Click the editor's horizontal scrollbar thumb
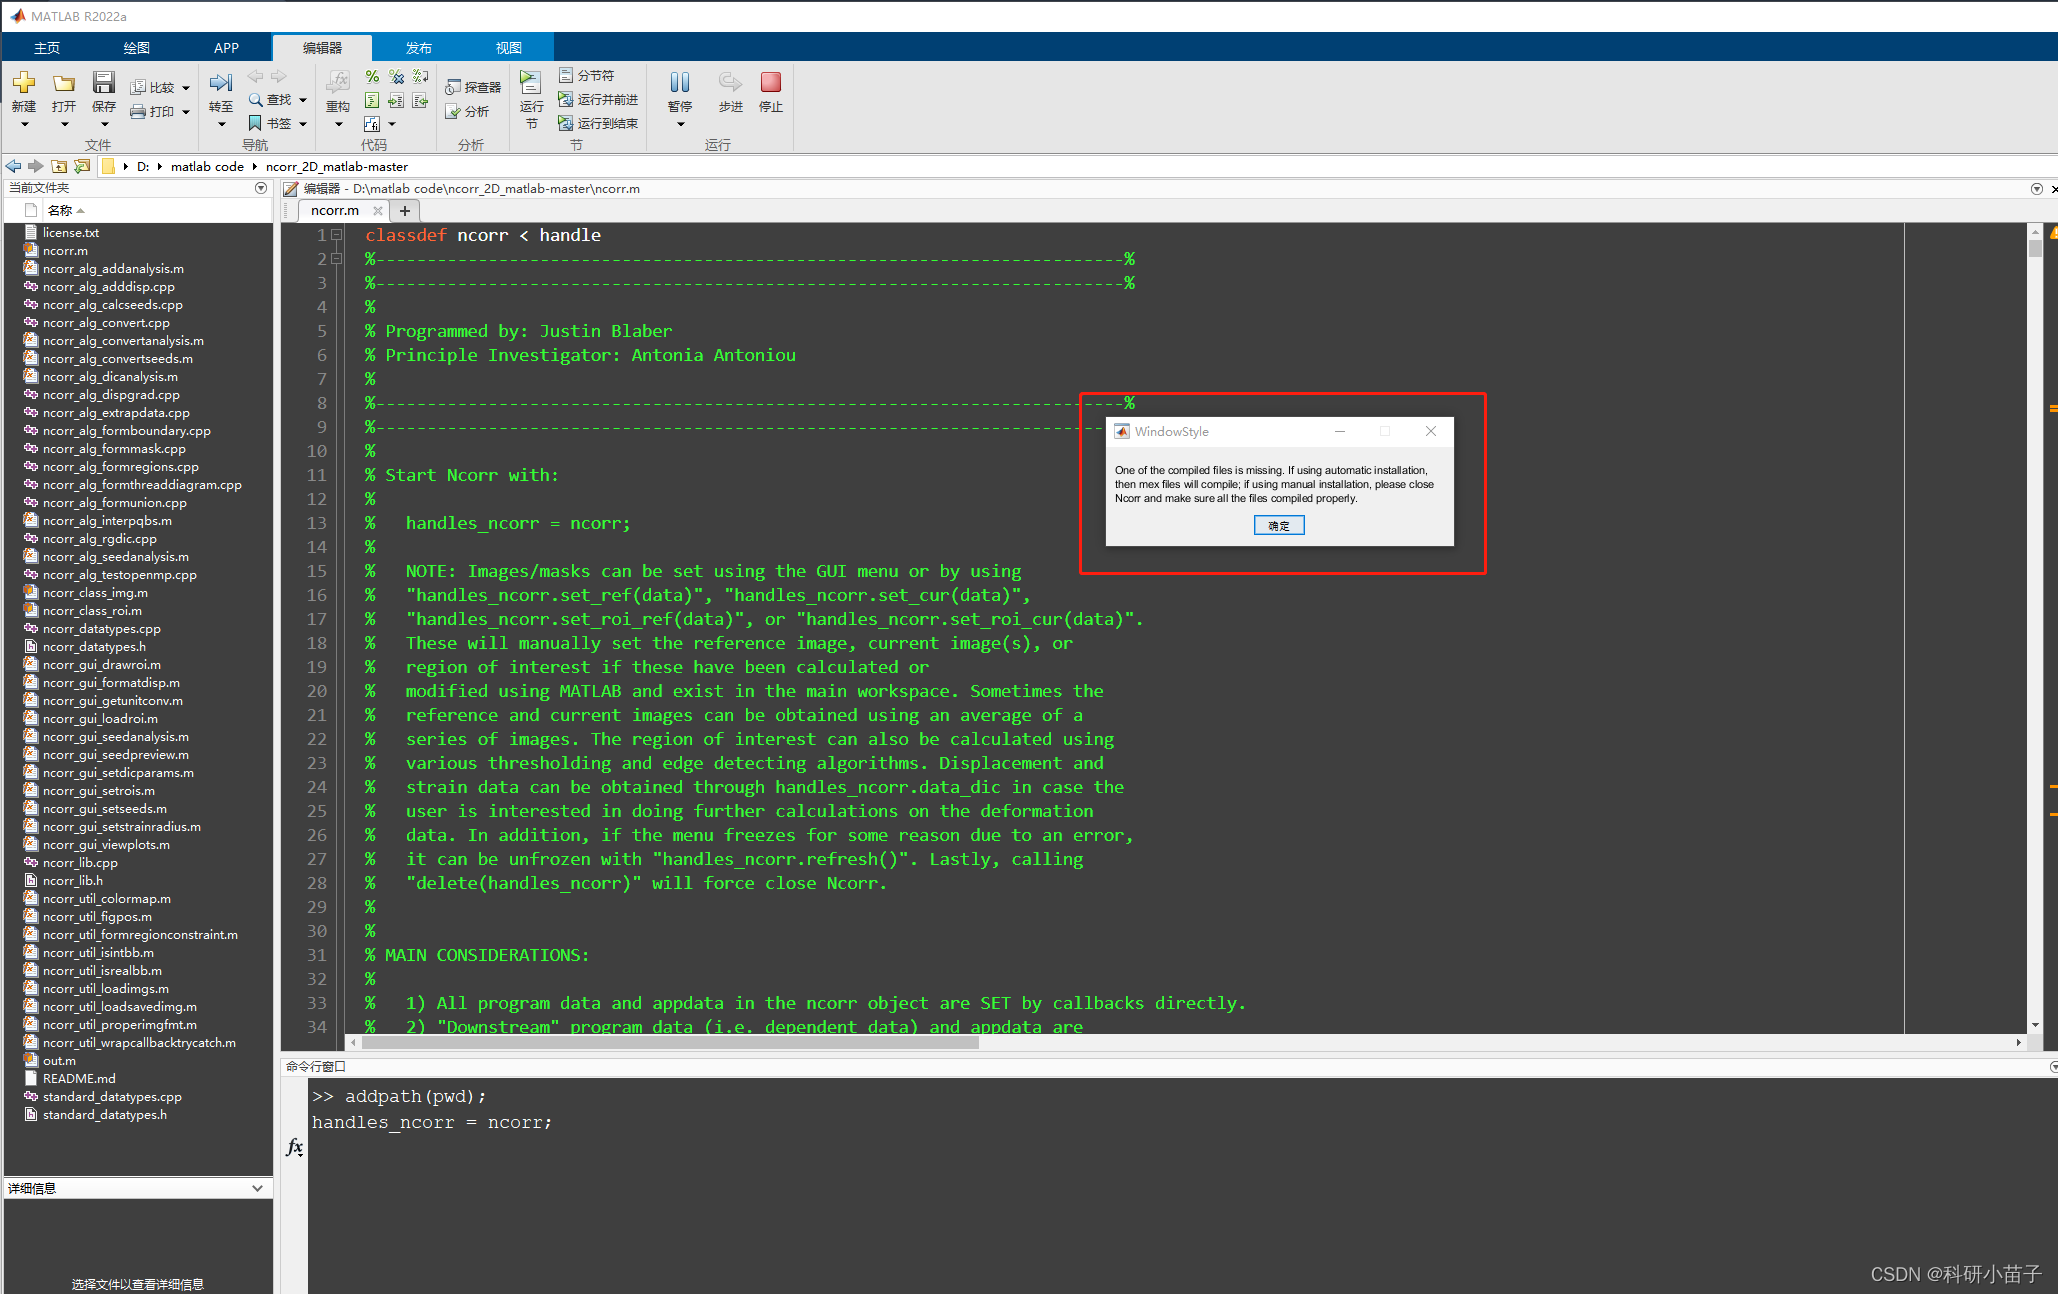The width and height of the screenshot is (2058, 1294). pyautogui.click(x=670, y=1042)
